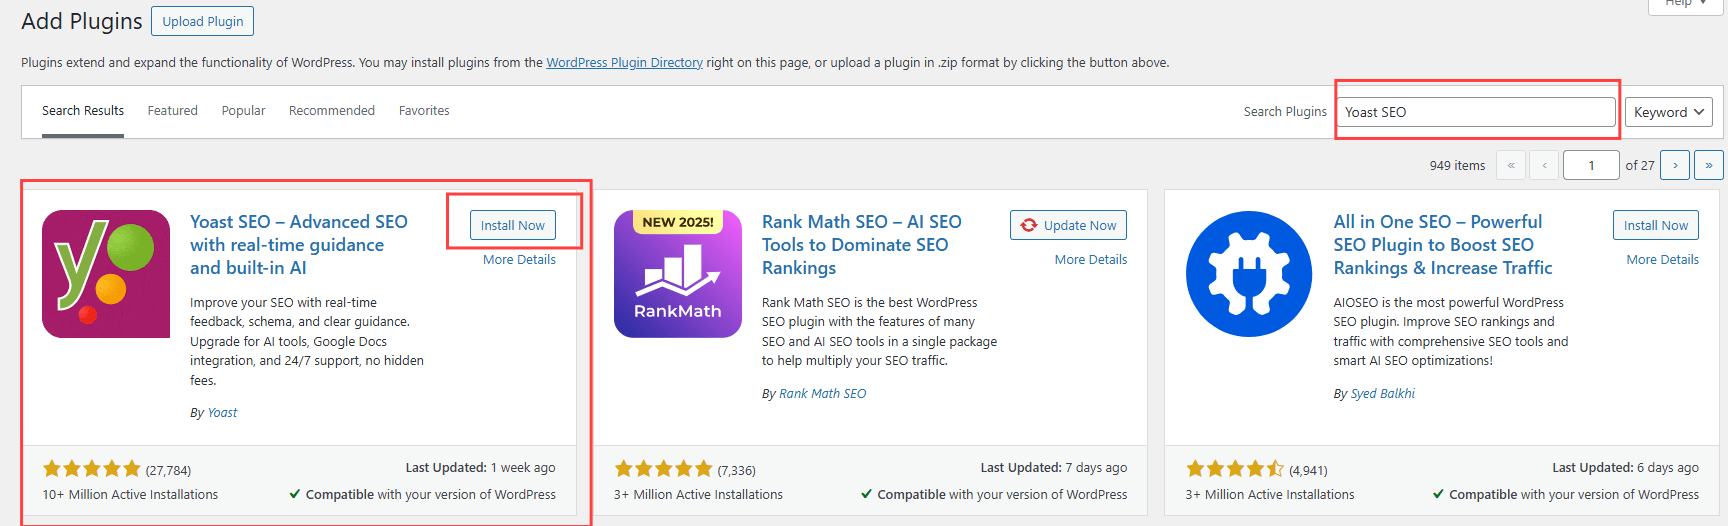
Task: Click the Yoast author link
Action: click(x=222, y=412)
